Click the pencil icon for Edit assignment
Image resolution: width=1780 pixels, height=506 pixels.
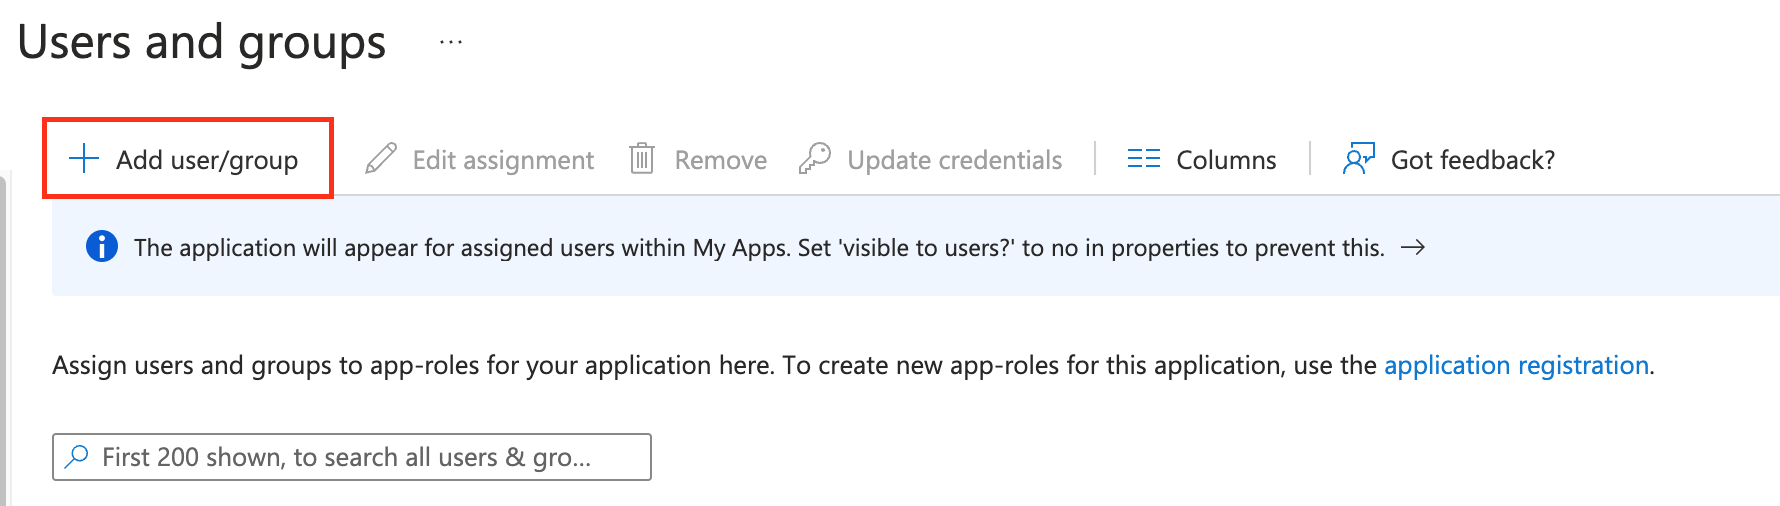(381, 159)
